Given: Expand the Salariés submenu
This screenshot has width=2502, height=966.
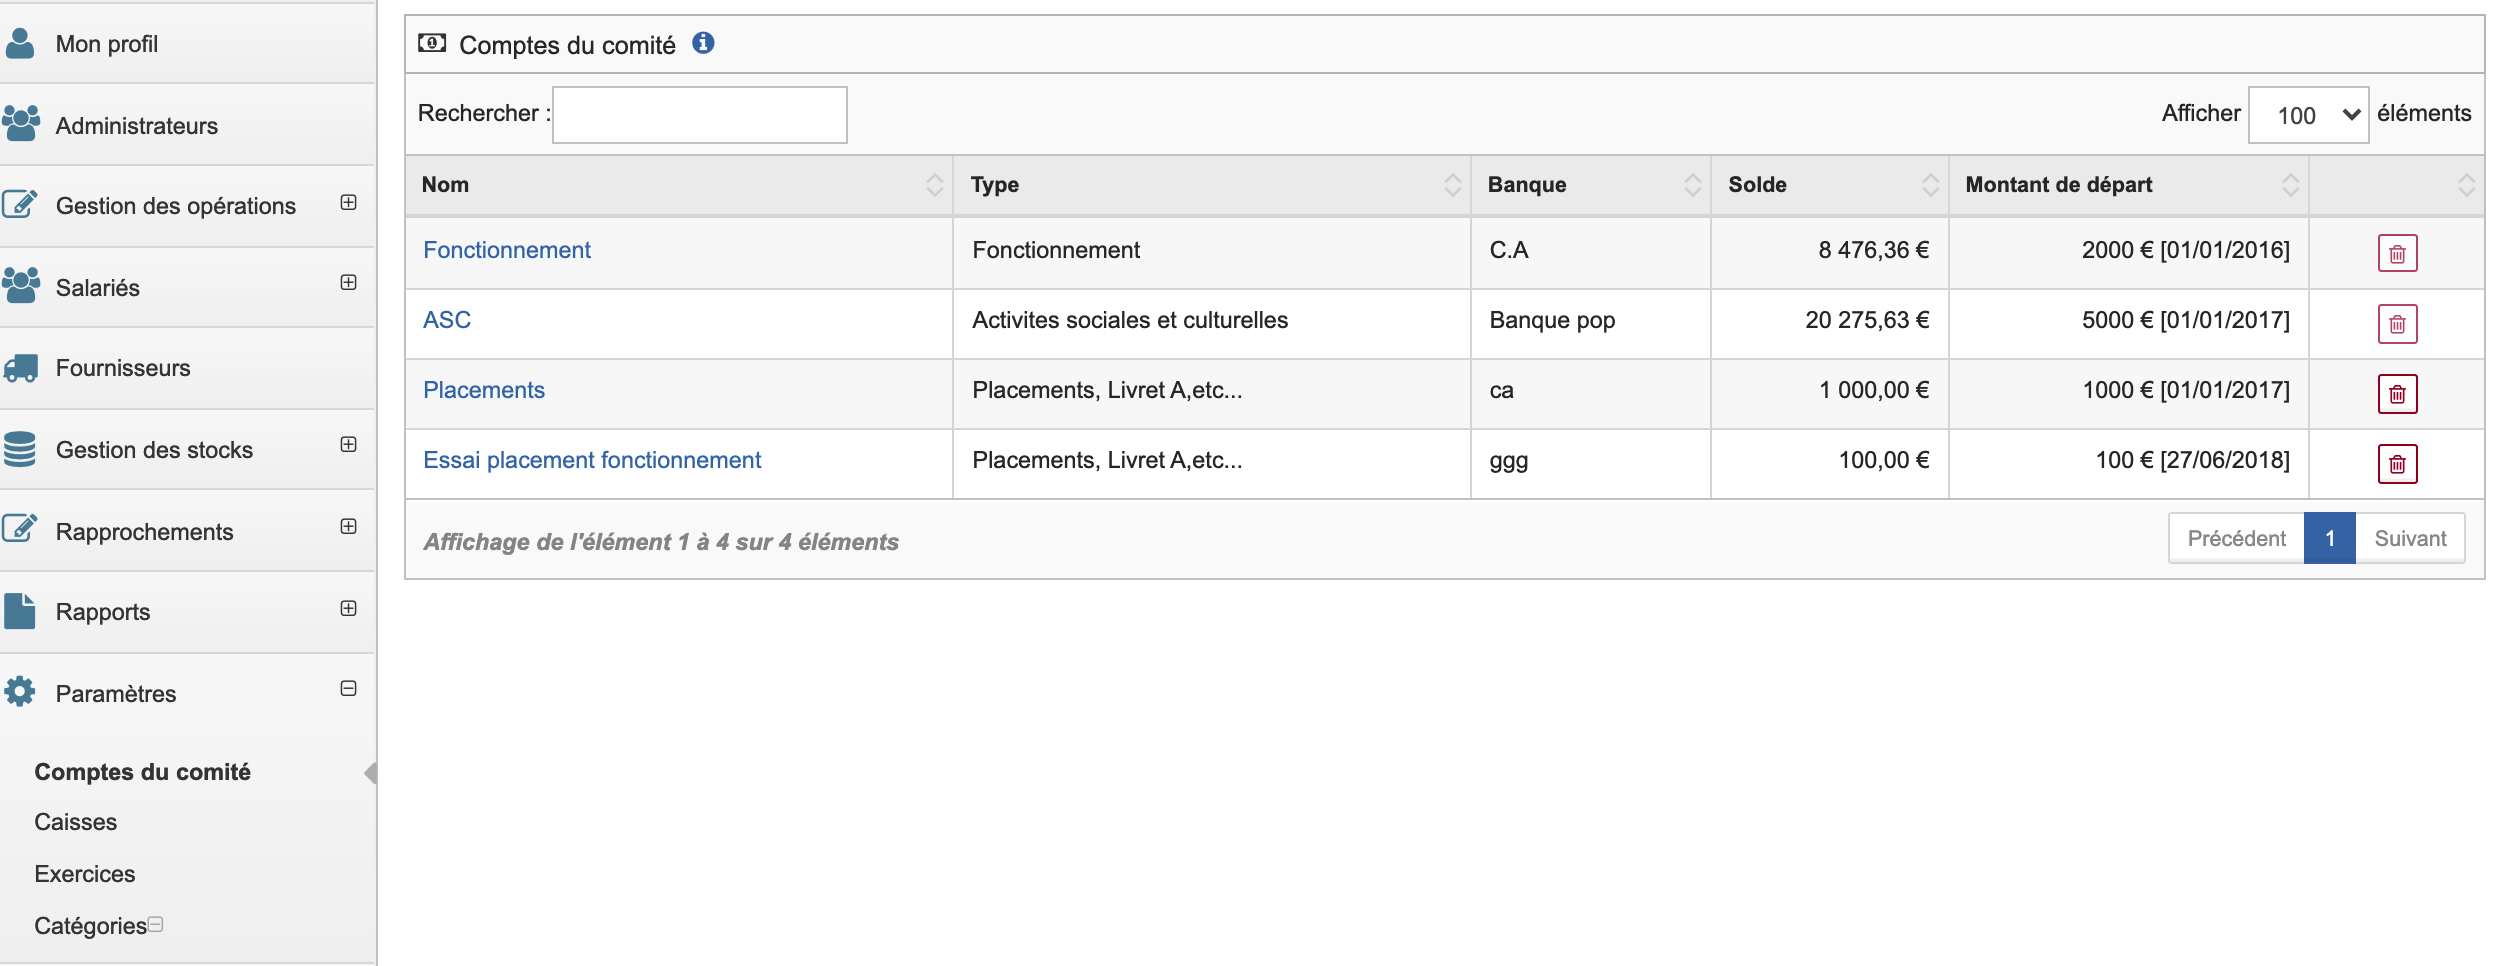Looking at the screenshot, I should (348, 283).
